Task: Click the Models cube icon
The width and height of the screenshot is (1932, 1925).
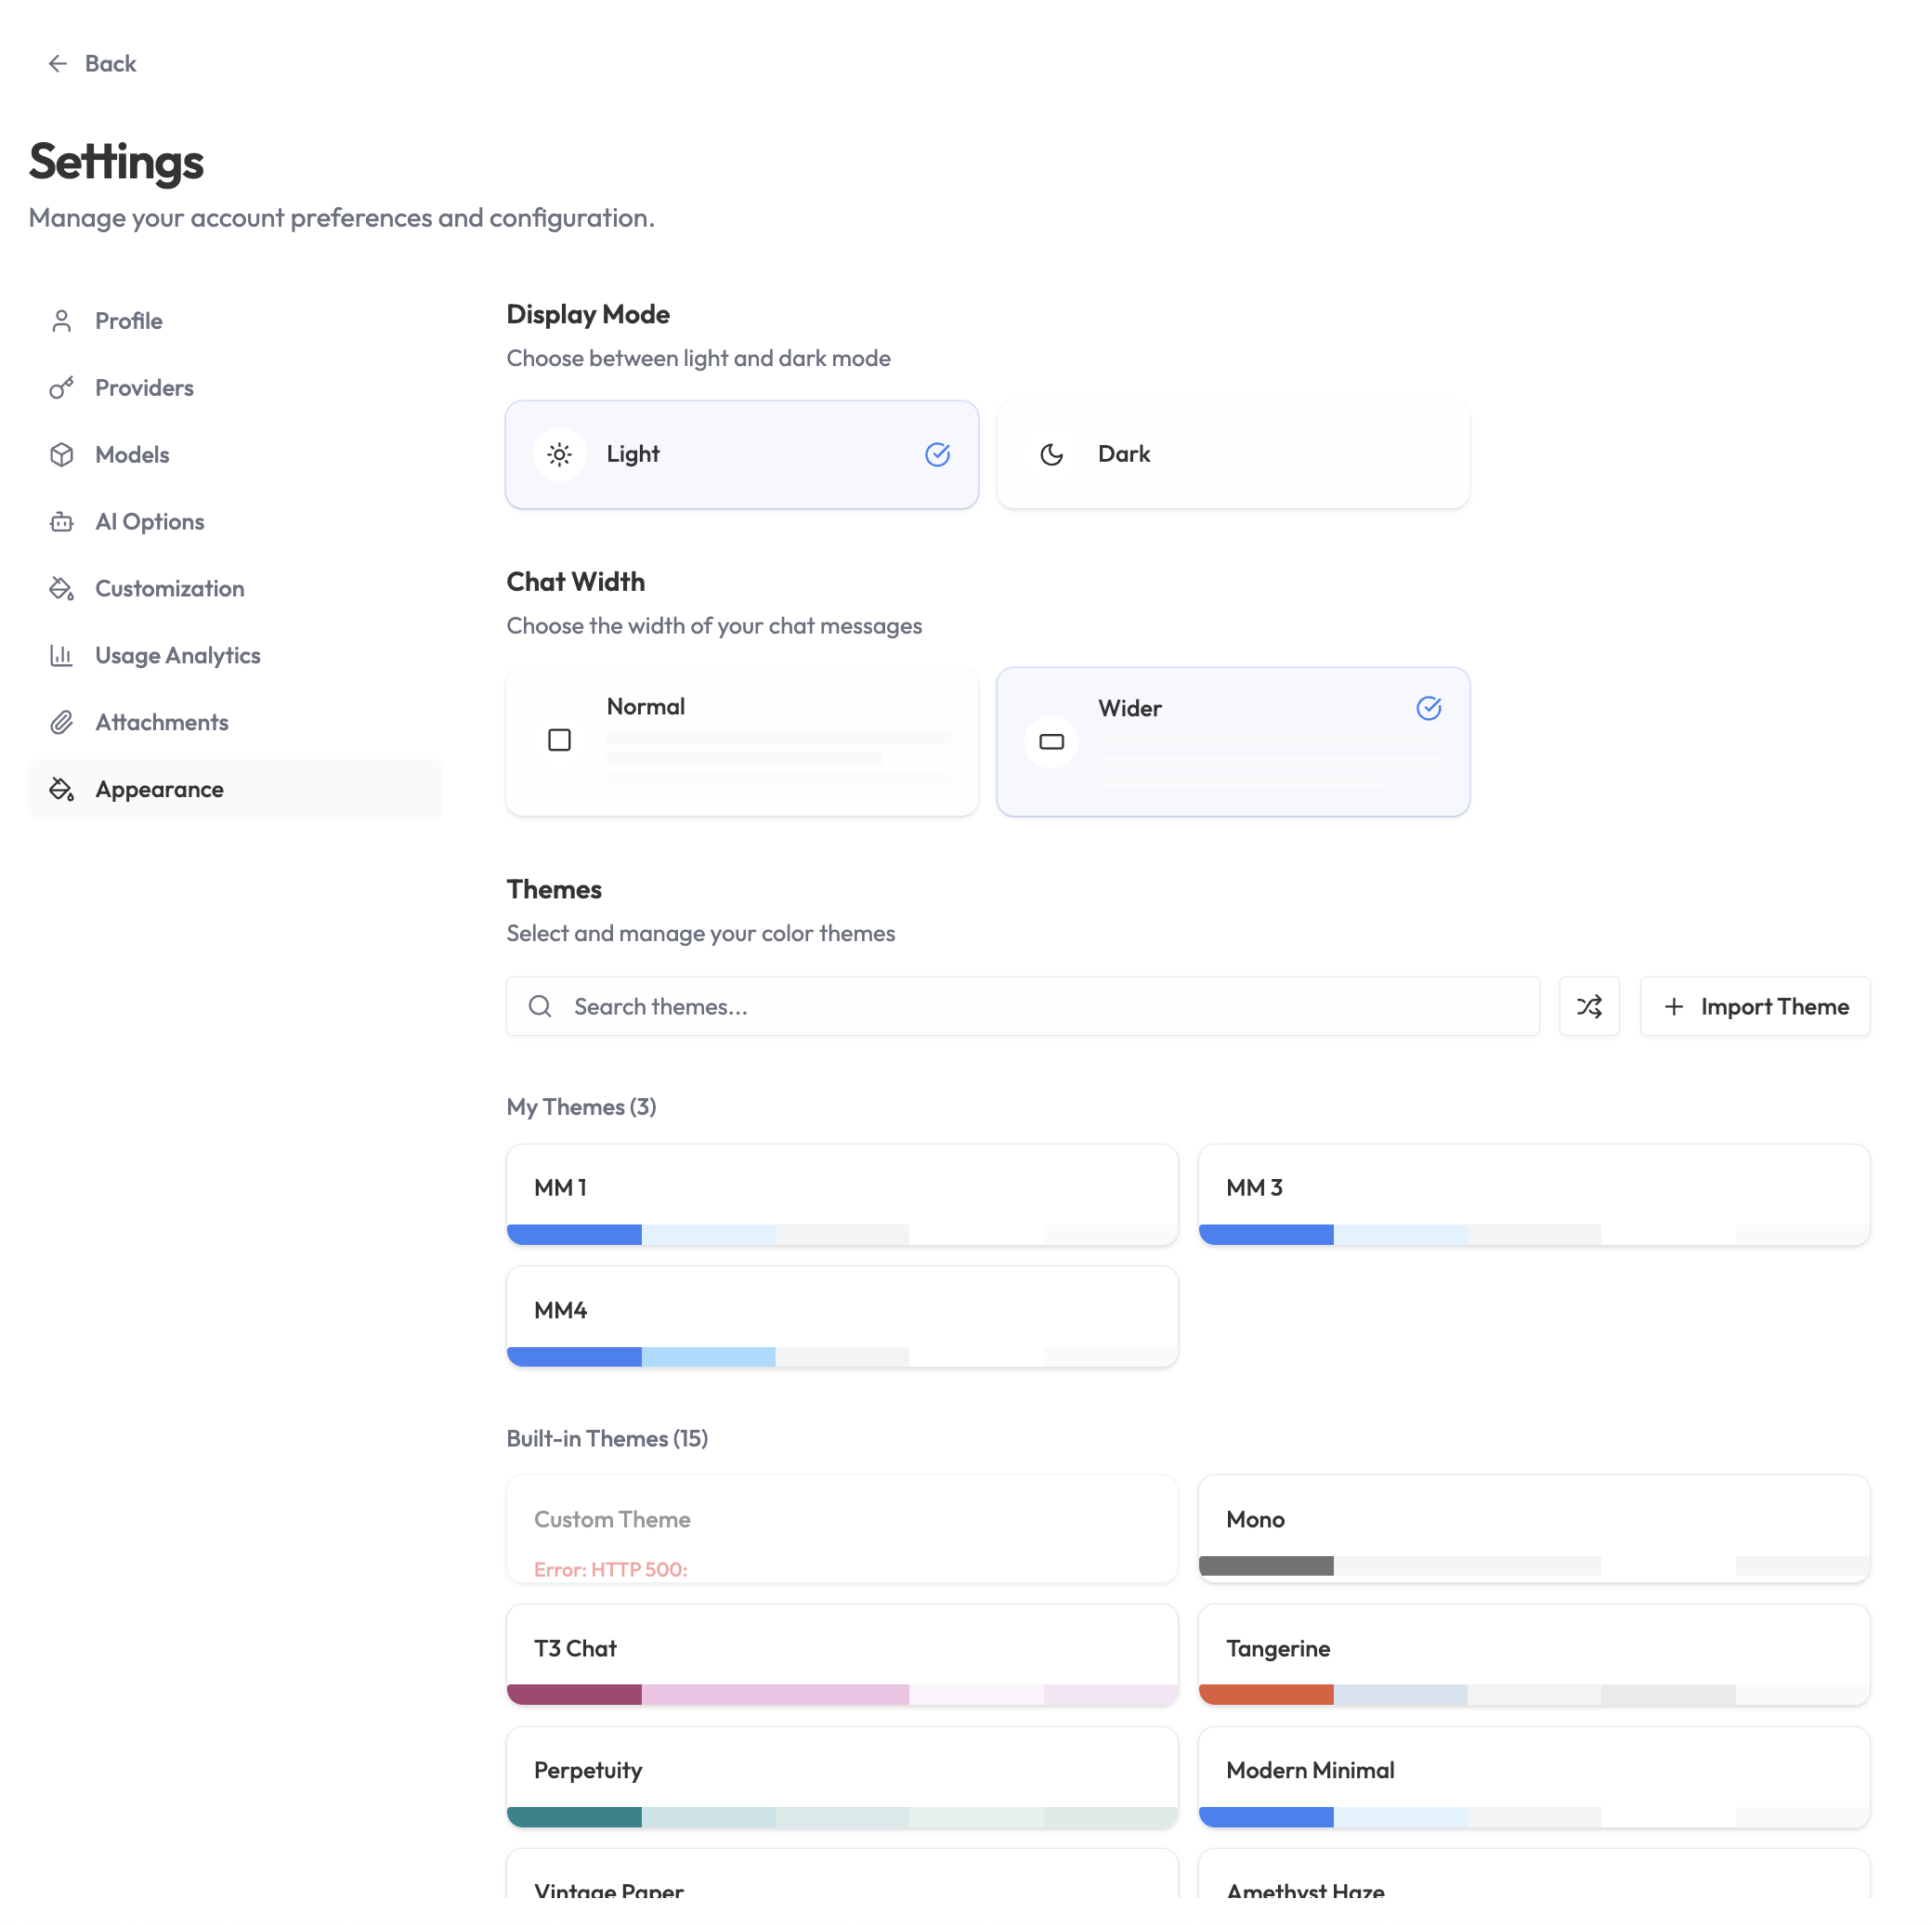Action: coord(62,455)
